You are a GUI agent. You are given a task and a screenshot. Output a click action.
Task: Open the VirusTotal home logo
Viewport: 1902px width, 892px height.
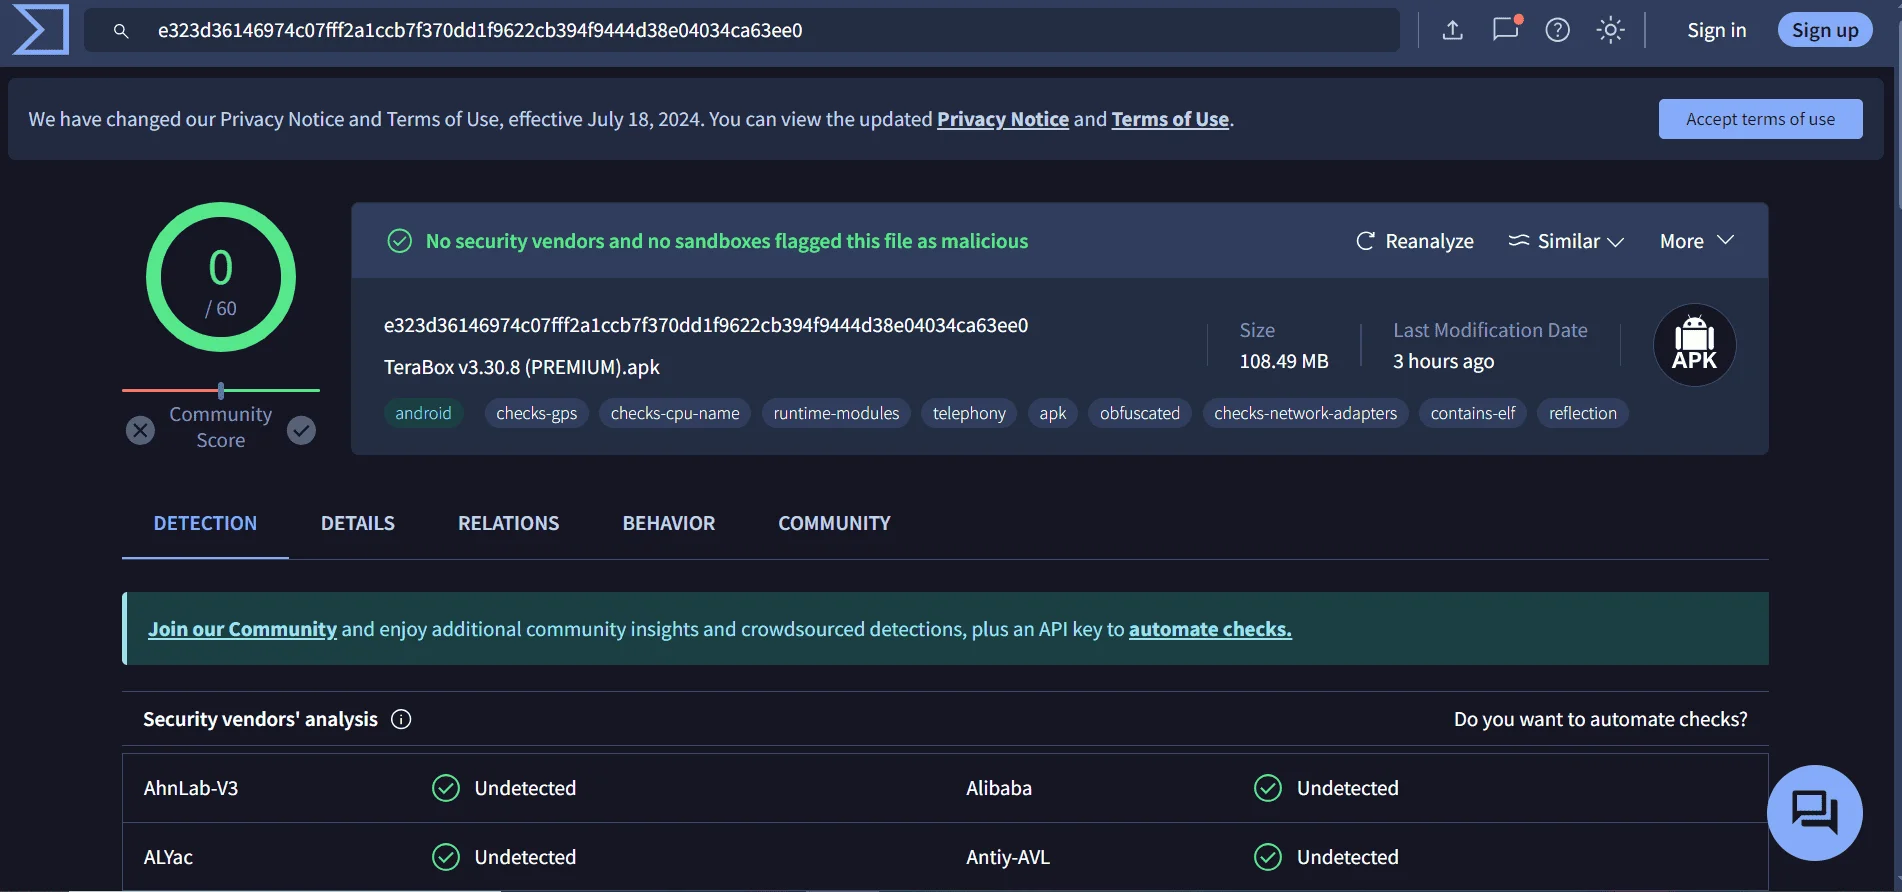[x=40, y=29]
